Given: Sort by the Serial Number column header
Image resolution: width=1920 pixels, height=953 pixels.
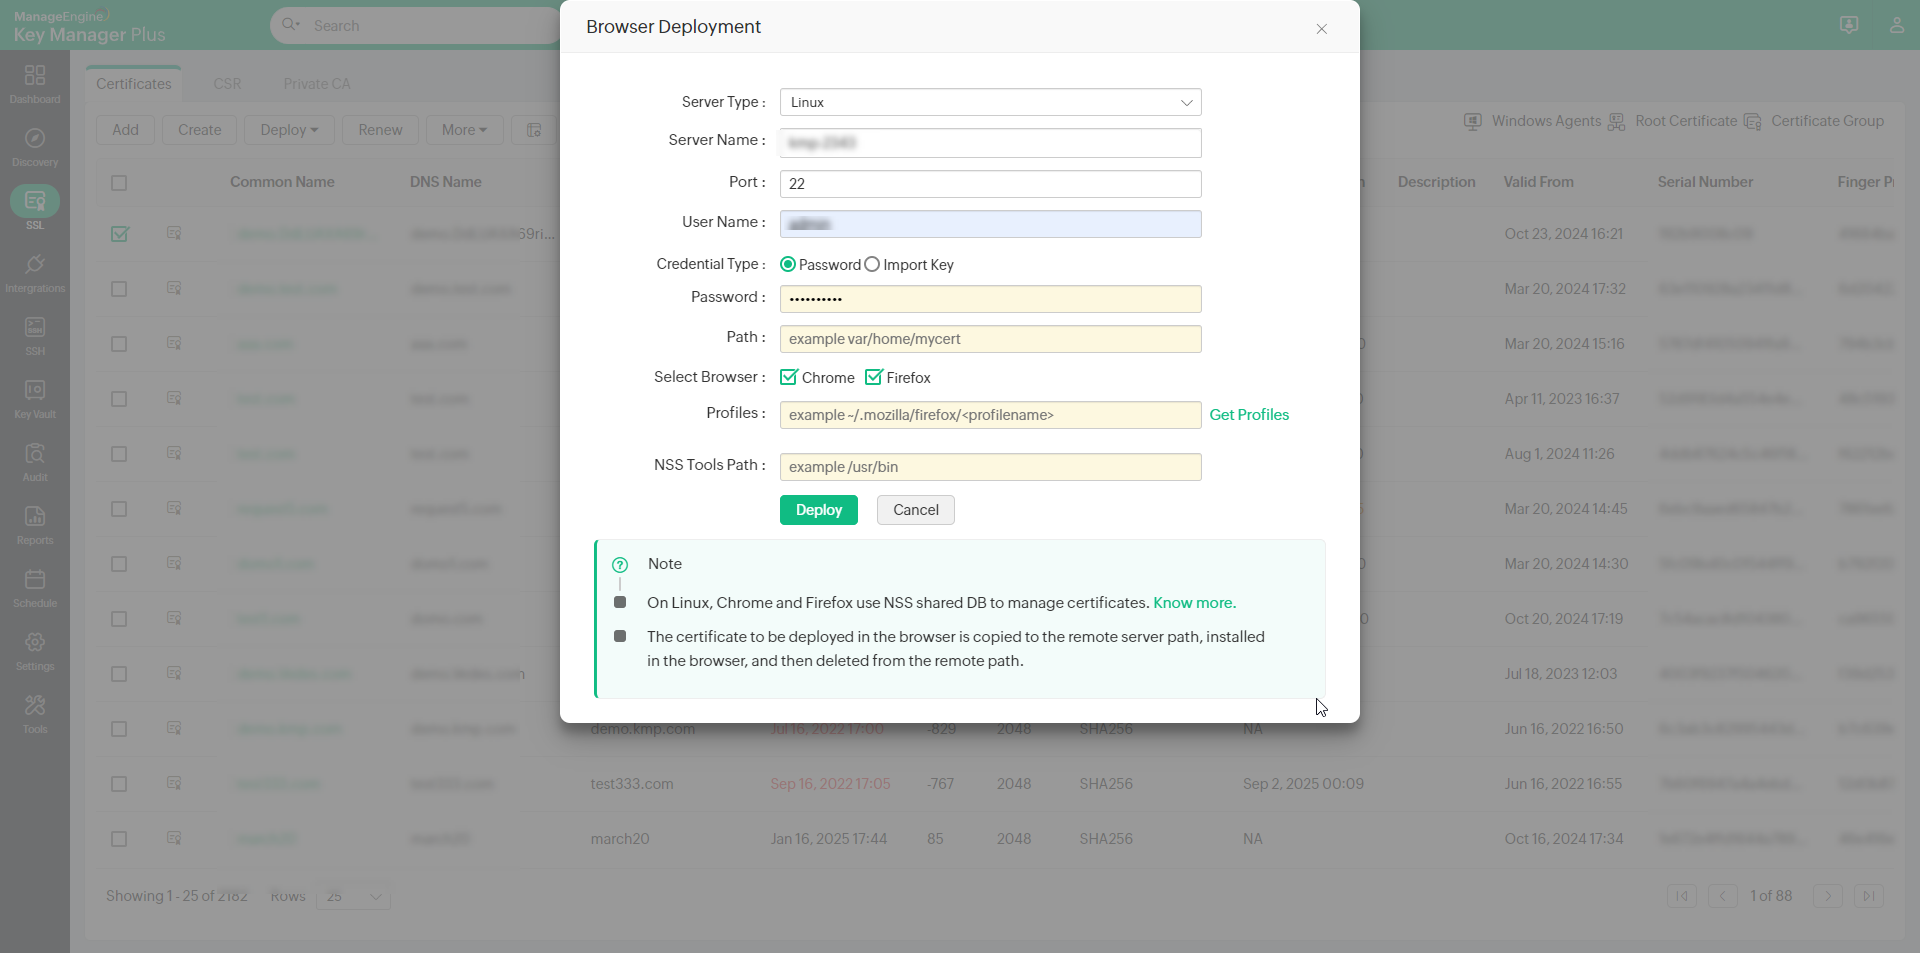Looking at the screenshot, I should click(x=1705, y=182).
